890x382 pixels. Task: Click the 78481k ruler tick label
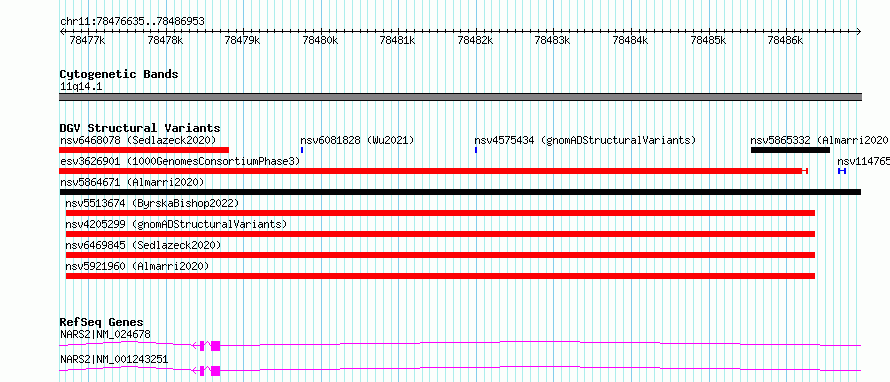coord(398,40)
